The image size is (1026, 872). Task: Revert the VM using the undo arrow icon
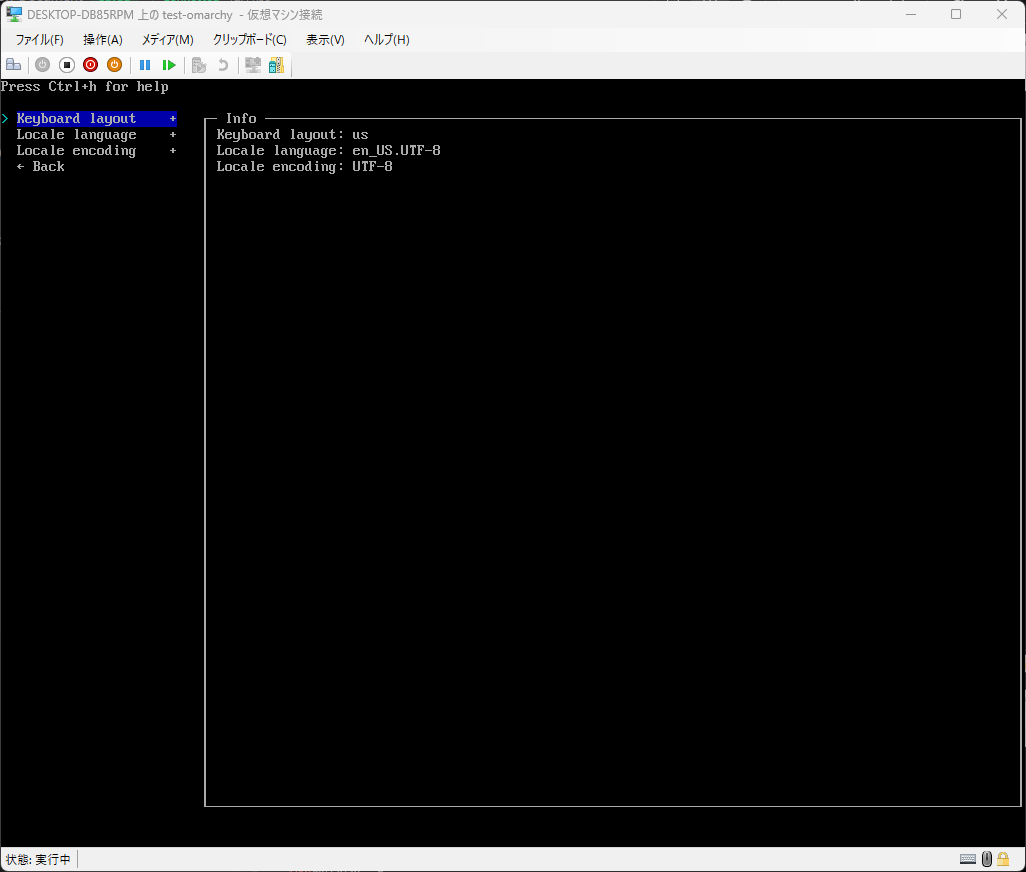click(223, 65)
